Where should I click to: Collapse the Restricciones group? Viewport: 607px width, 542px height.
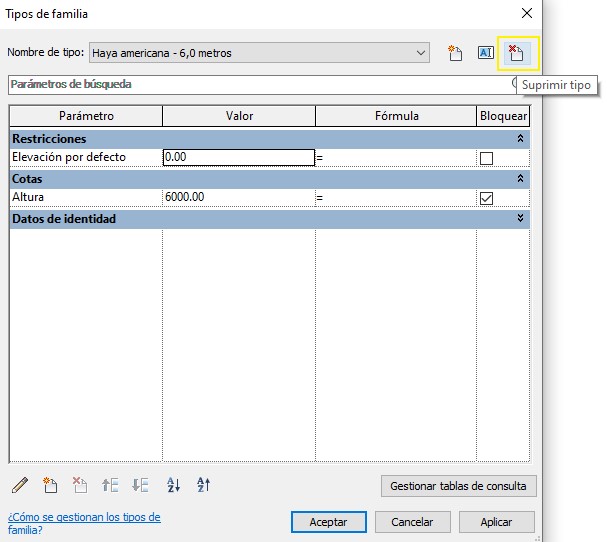tap(520, 139)
